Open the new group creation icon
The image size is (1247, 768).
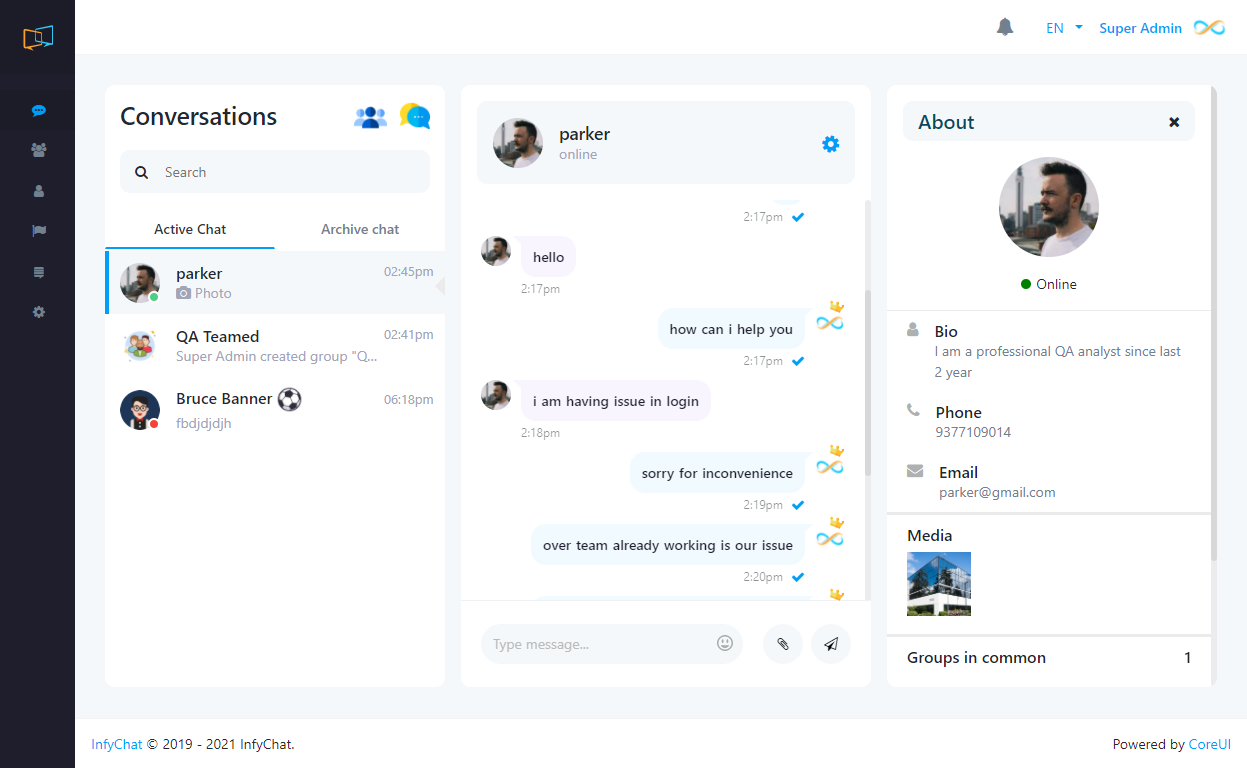pos(370,117)
